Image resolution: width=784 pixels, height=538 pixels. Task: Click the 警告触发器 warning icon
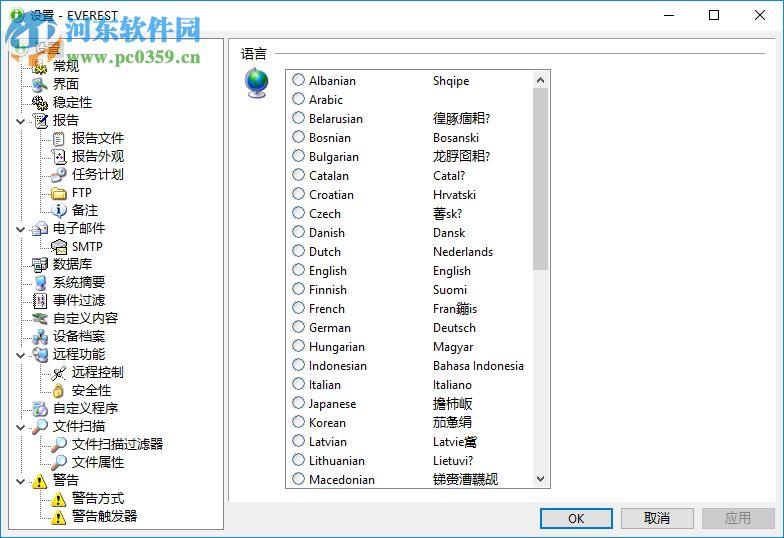pyautogui.click(x=58, y=517)
